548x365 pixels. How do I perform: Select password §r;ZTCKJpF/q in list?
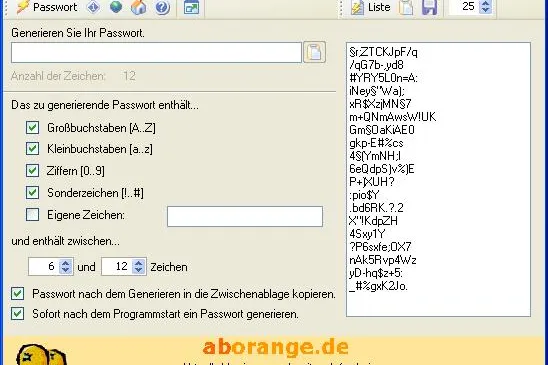[383, 52]
